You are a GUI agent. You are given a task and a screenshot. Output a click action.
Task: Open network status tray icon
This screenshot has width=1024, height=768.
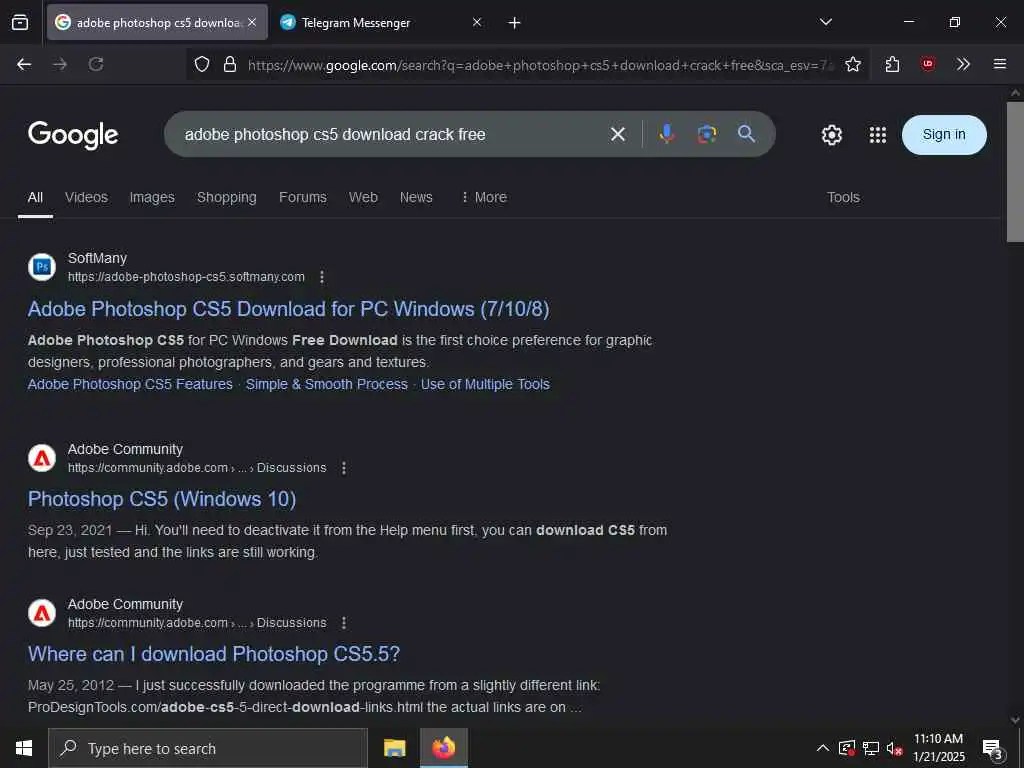[871, 748]
